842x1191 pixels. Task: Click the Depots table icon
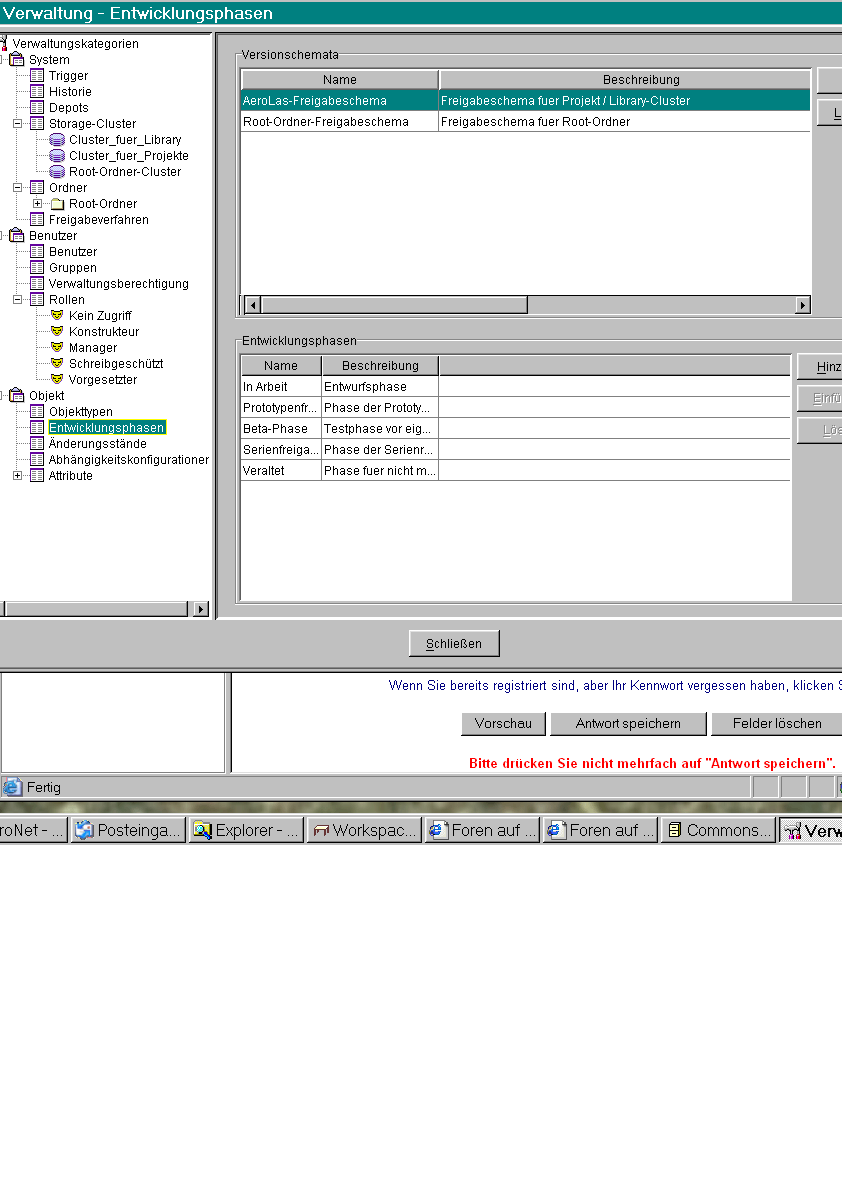pos(36,107)
